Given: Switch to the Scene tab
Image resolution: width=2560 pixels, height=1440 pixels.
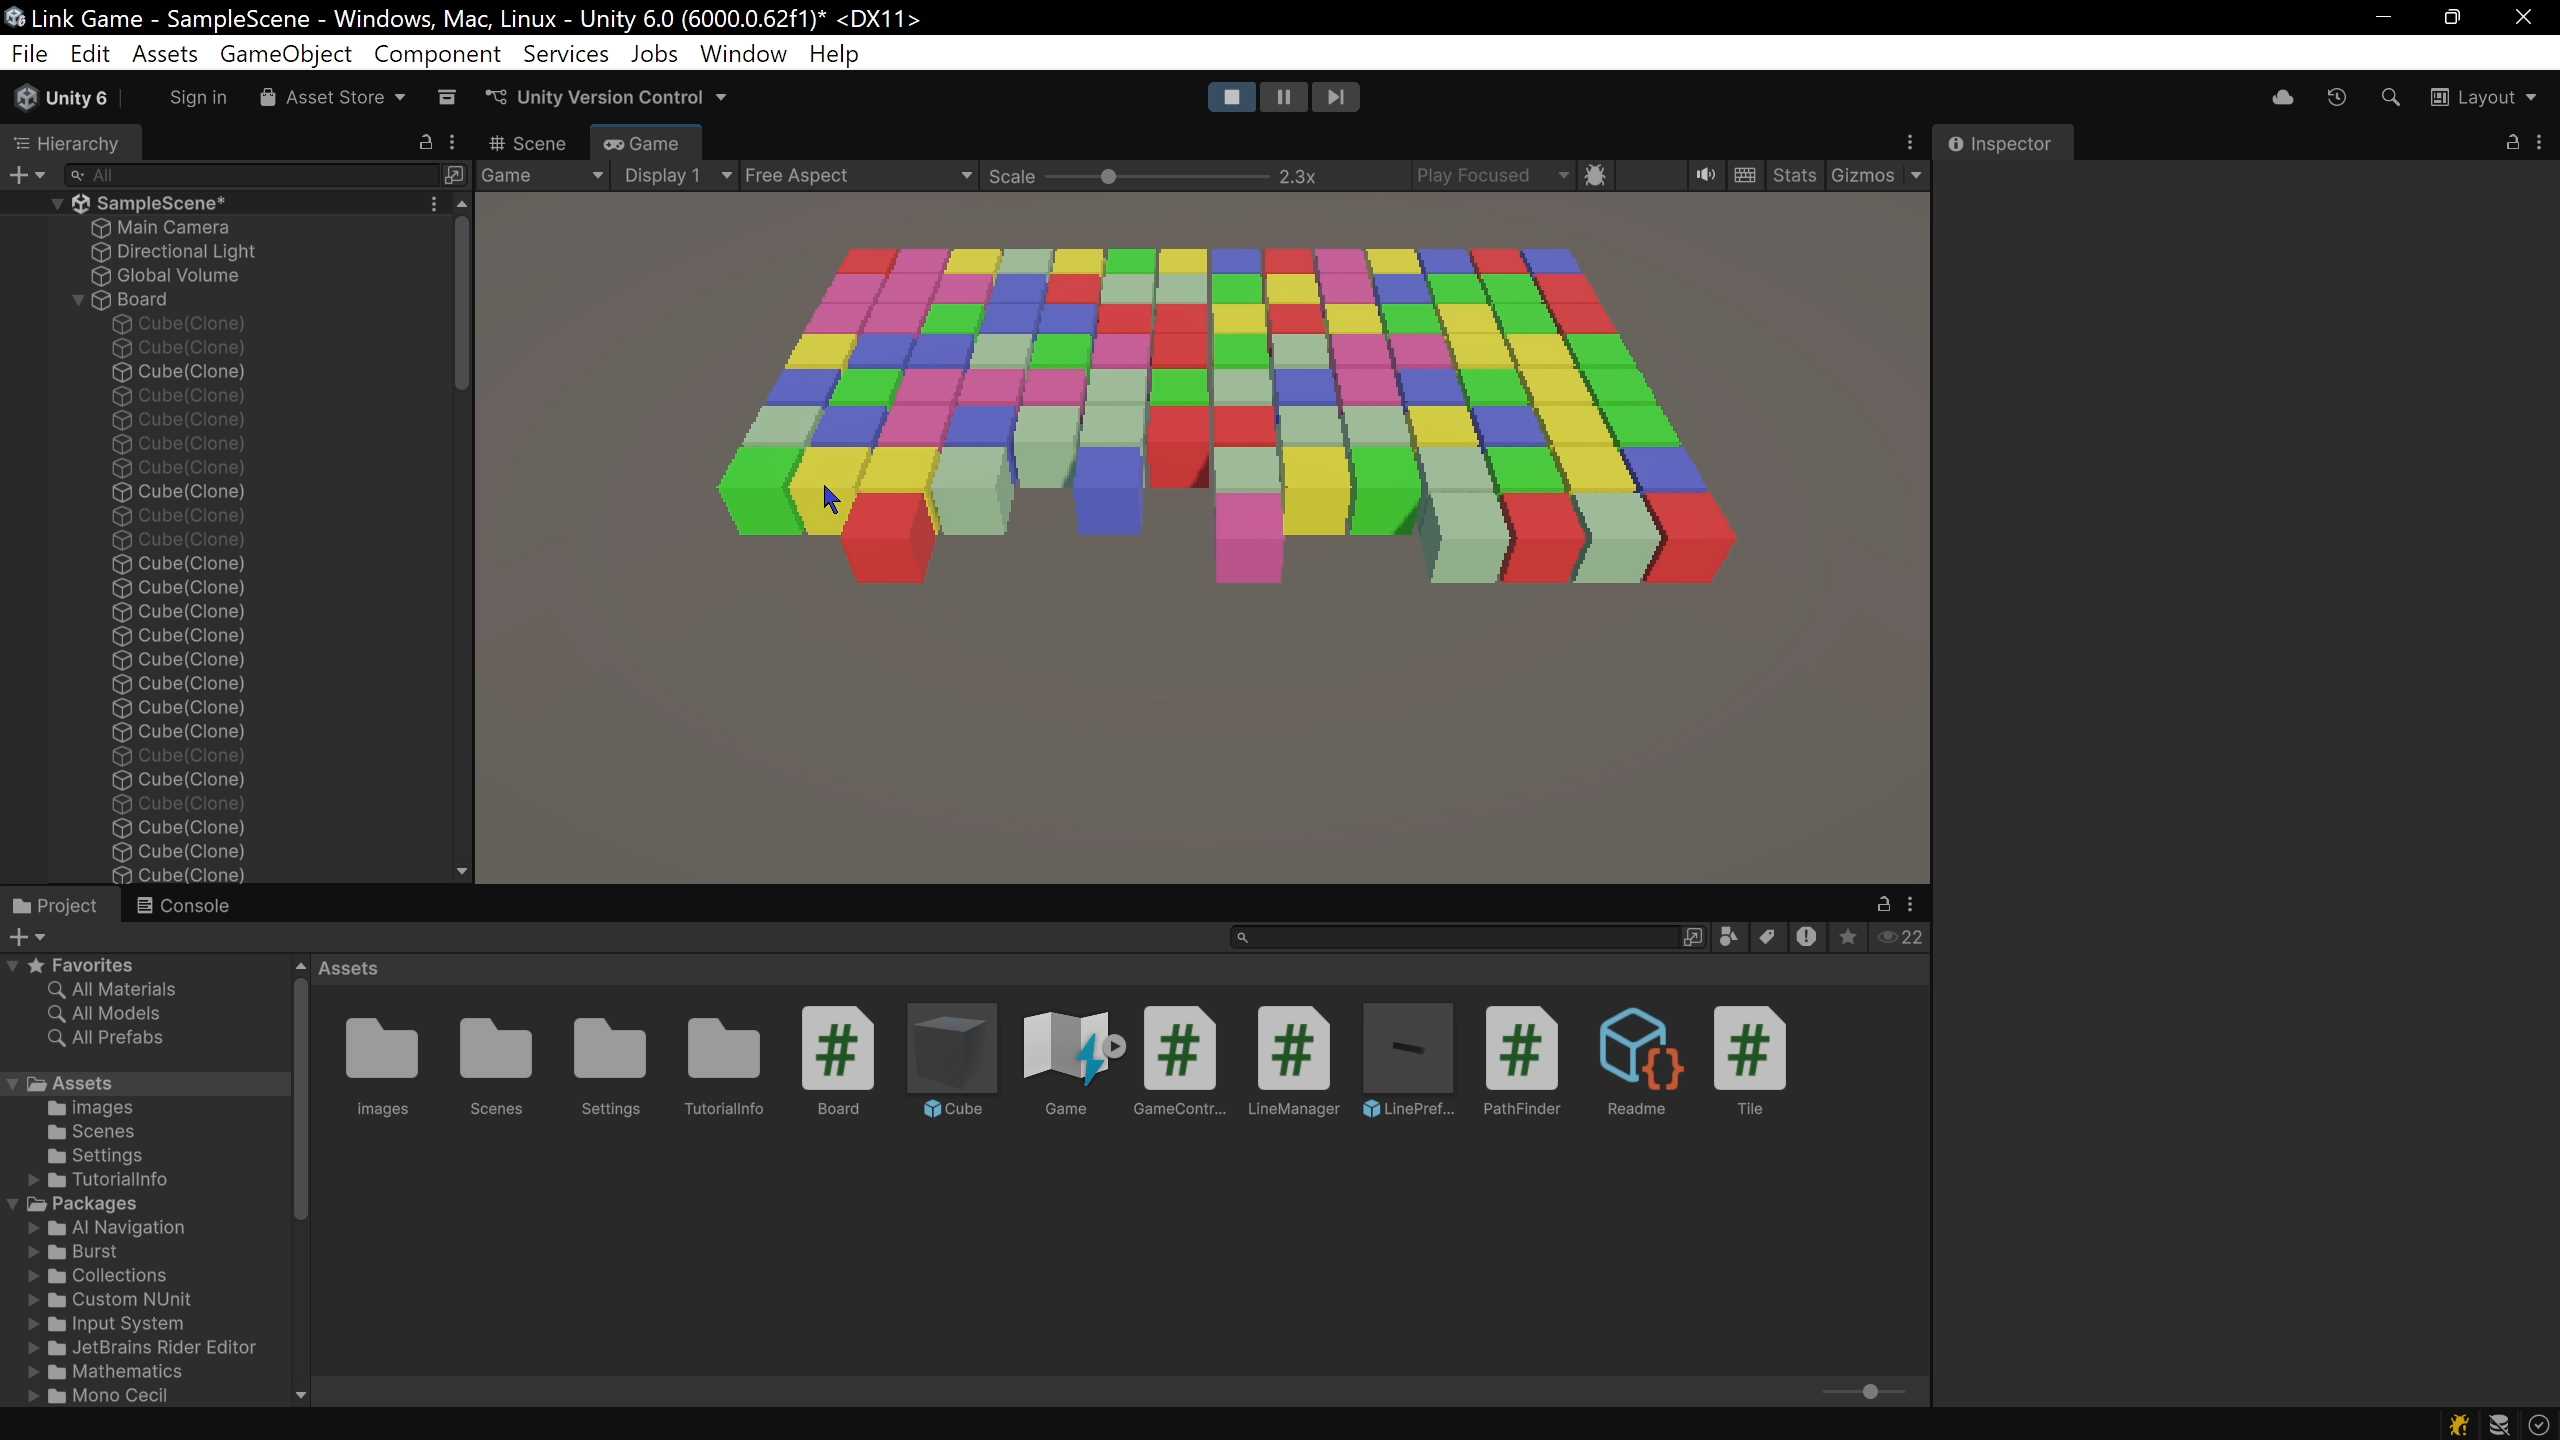Looking at the screenshot, I should (x=528, y=143).
